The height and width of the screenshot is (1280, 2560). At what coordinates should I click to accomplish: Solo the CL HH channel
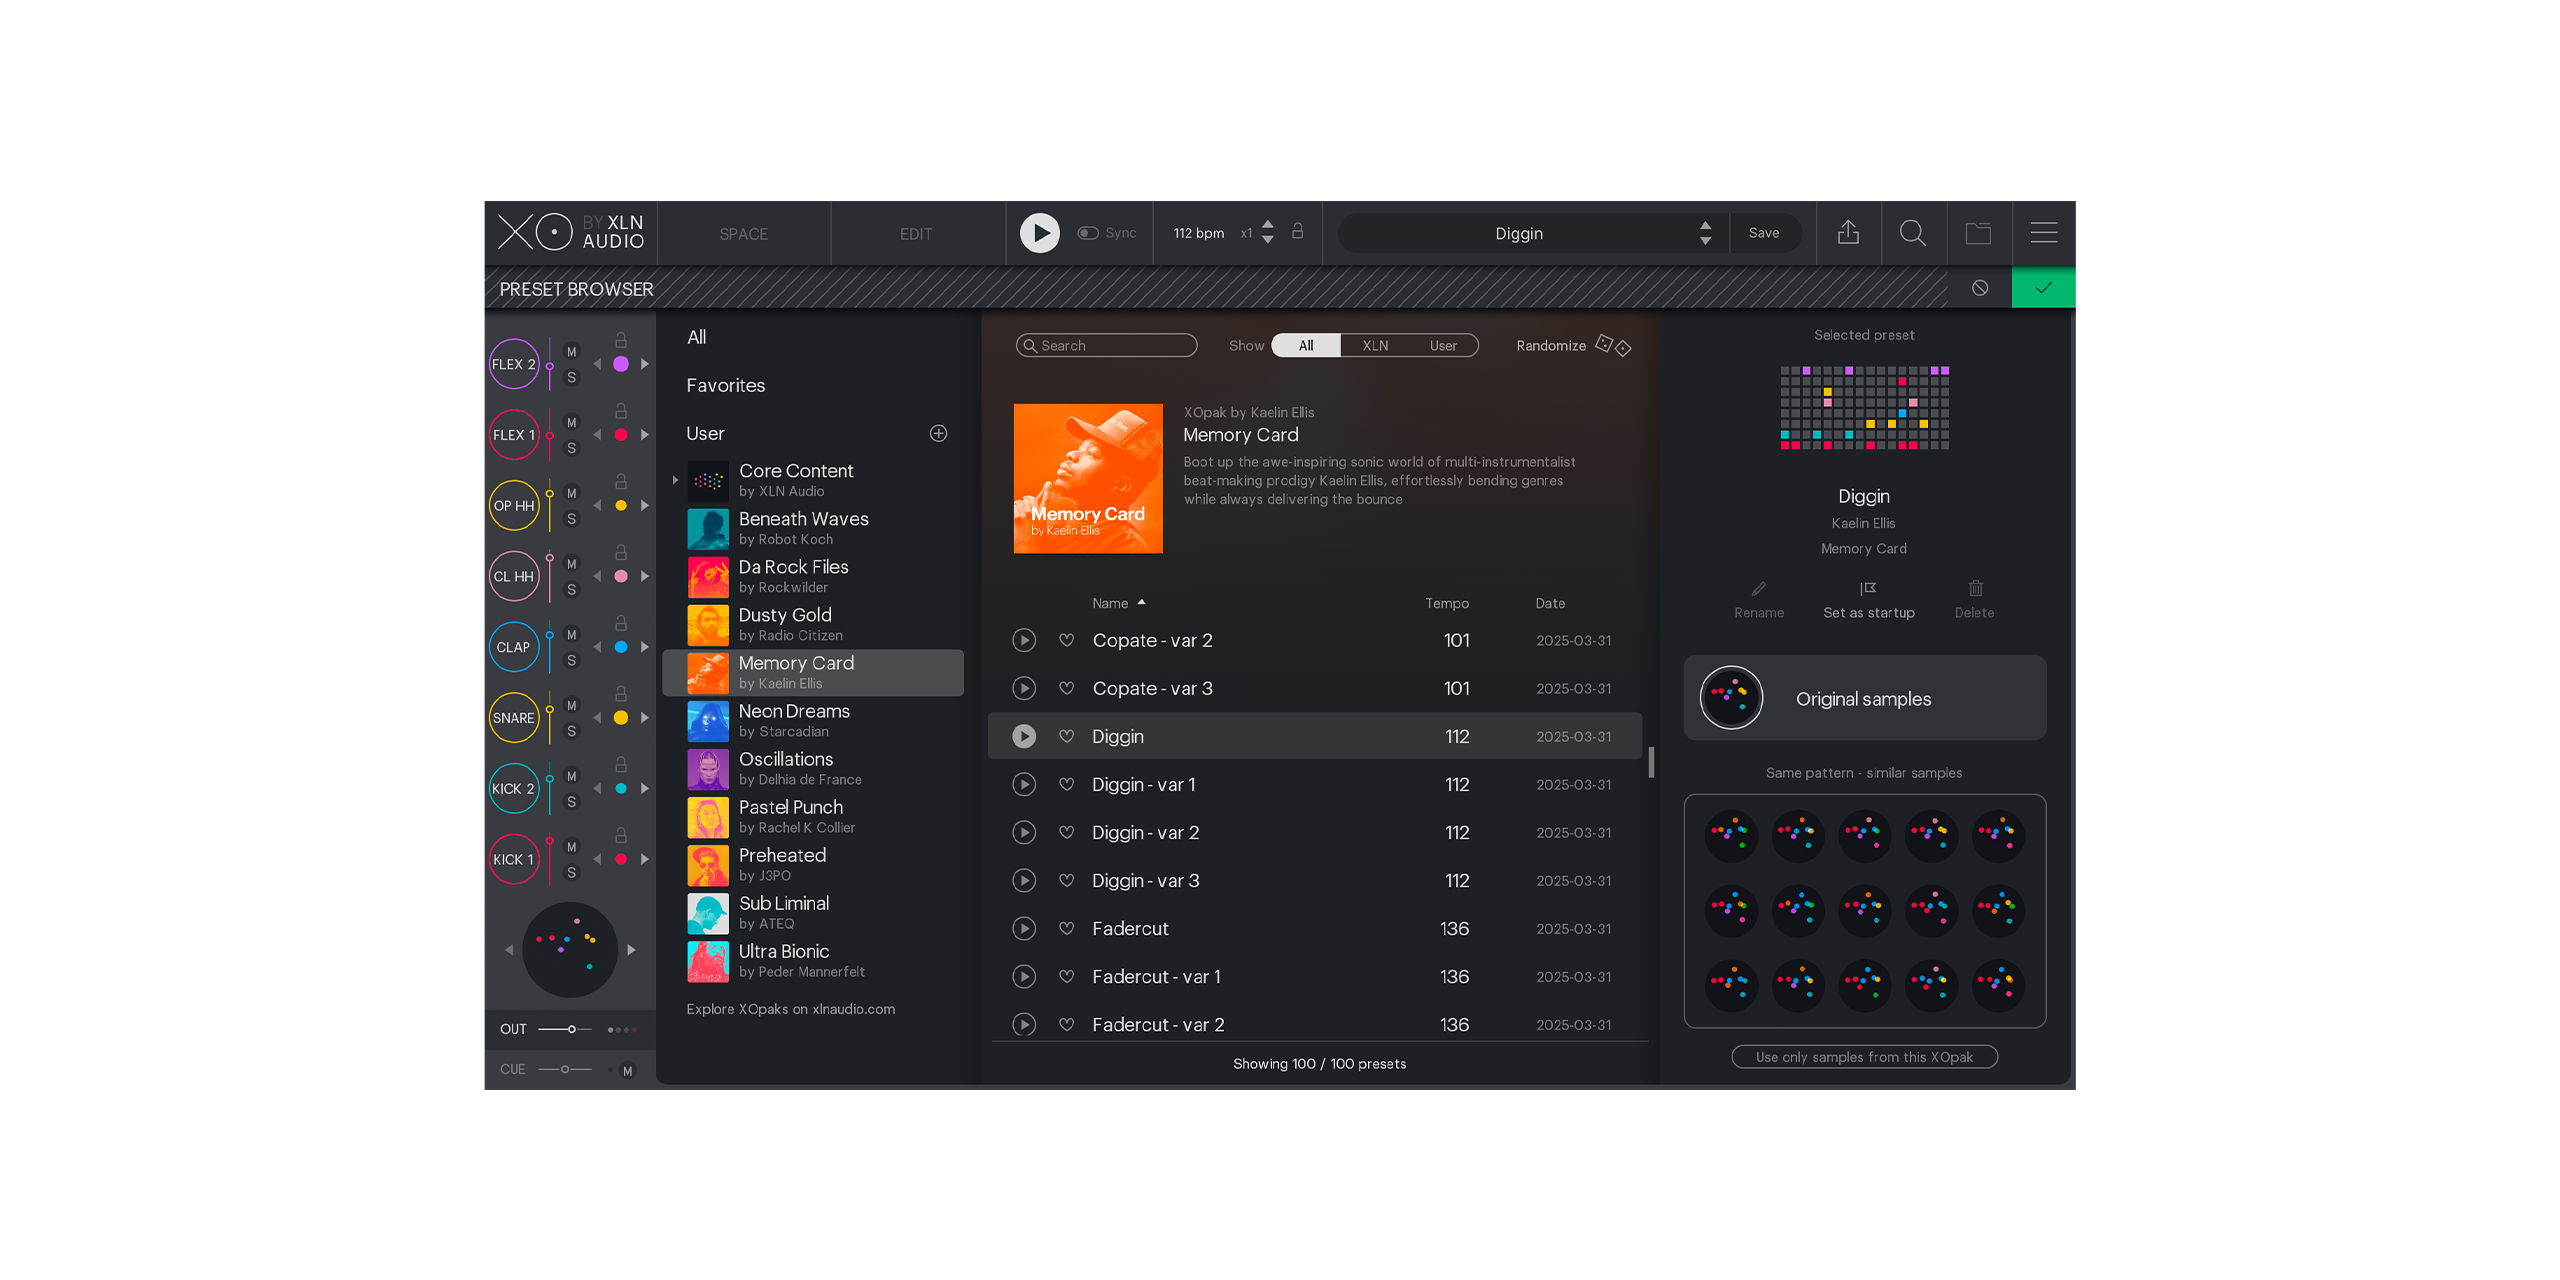point(571,590)
